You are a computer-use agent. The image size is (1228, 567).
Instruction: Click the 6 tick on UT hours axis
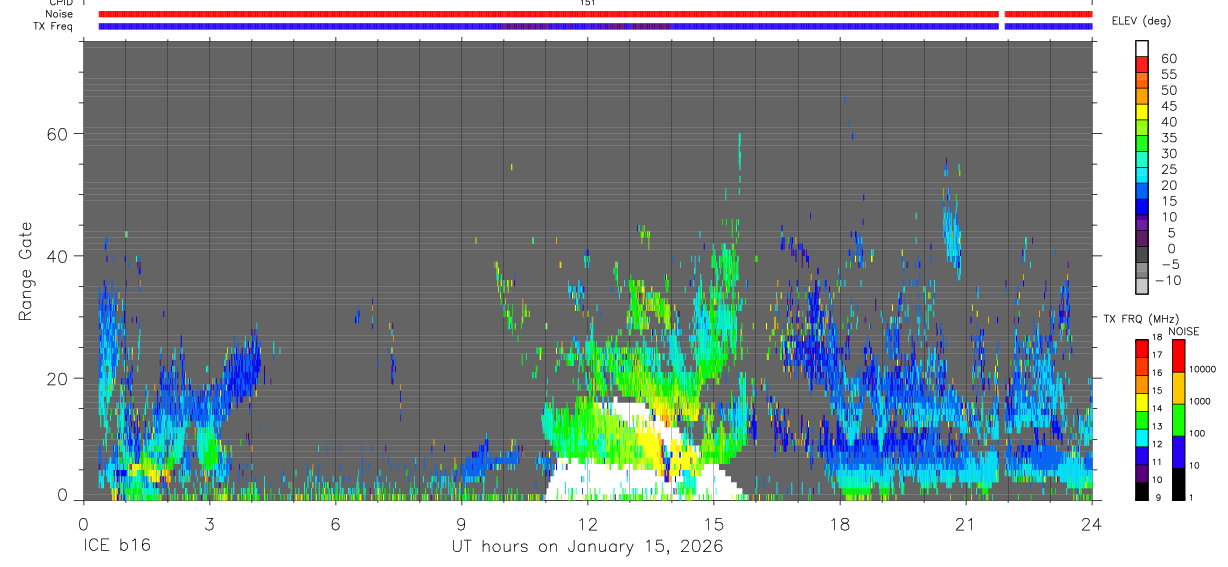[x=335, y=524]
